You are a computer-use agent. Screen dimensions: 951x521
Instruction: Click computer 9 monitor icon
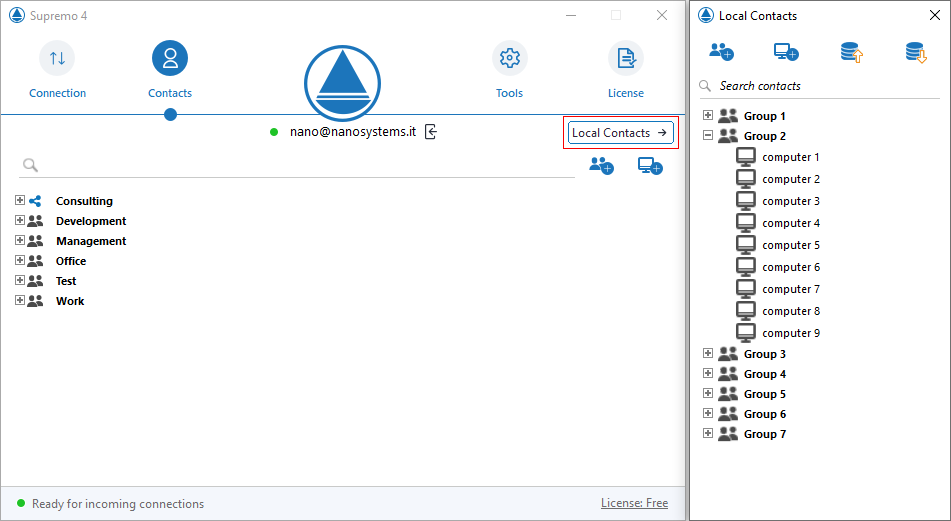745,333
